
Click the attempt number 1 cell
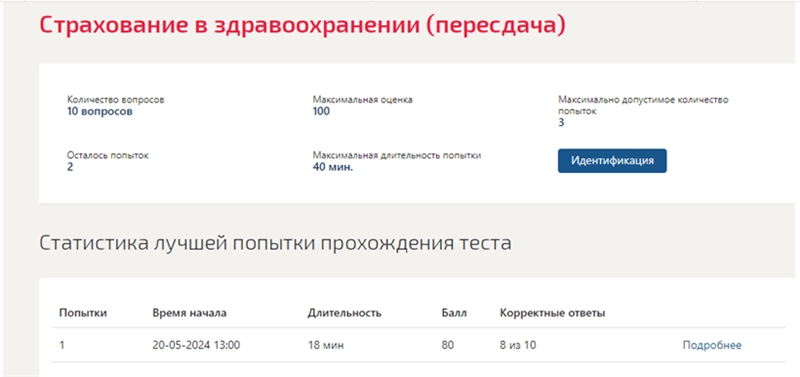(x=62, y=345)
